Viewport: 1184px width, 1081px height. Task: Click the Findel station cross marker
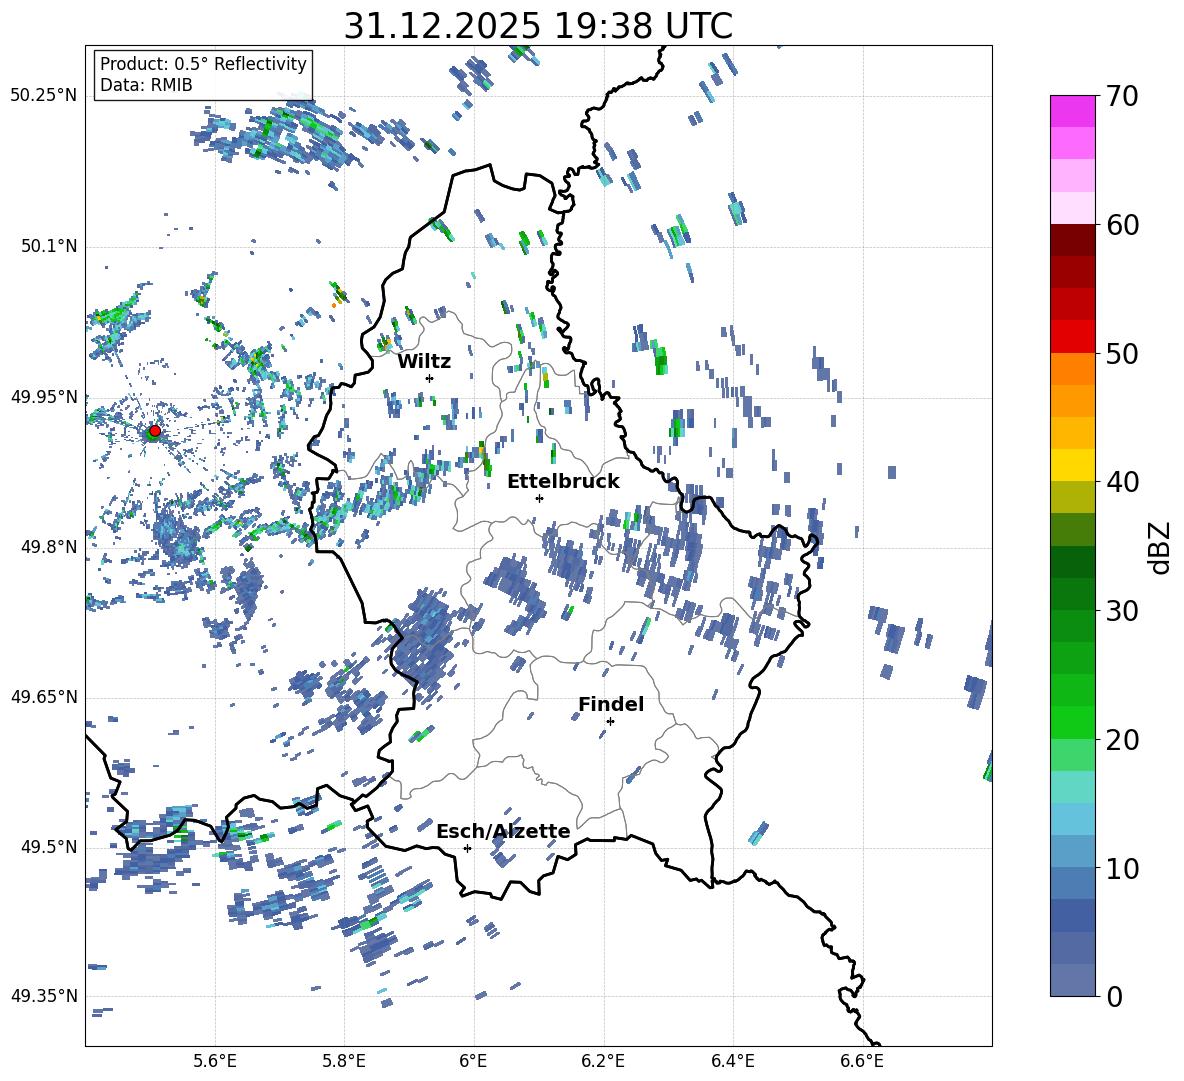610,722
